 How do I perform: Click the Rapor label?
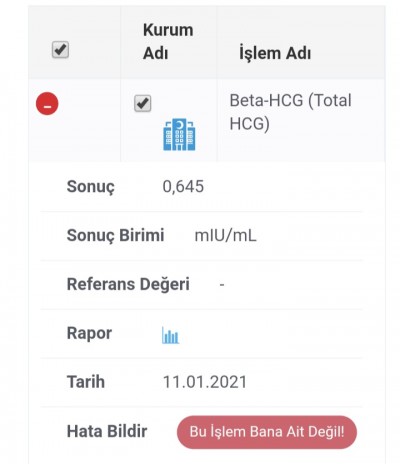[89, 333]
